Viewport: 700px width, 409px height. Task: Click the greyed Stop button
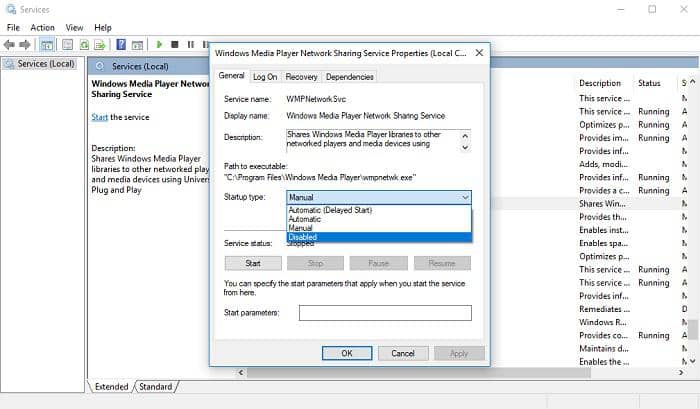[315, 263]
